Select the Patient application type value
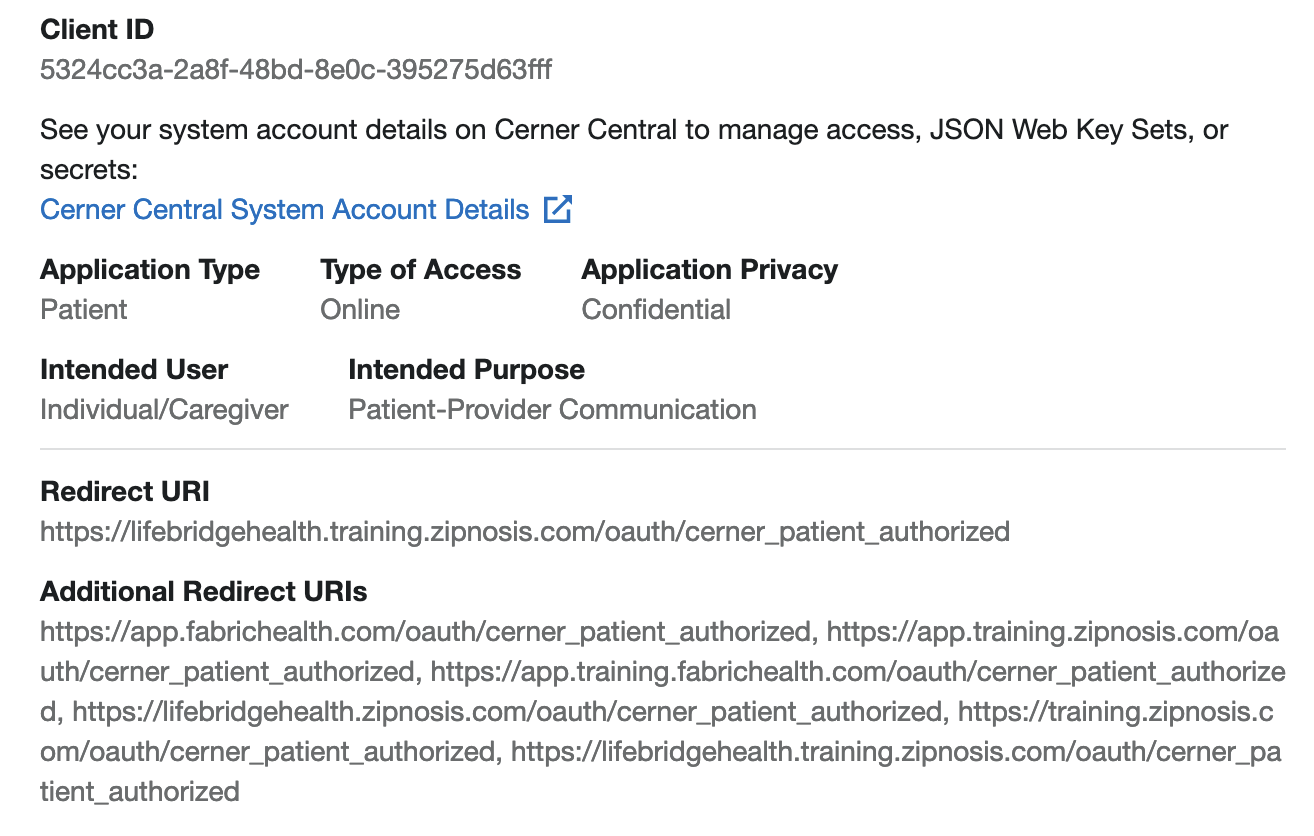 tap(84, 310)
